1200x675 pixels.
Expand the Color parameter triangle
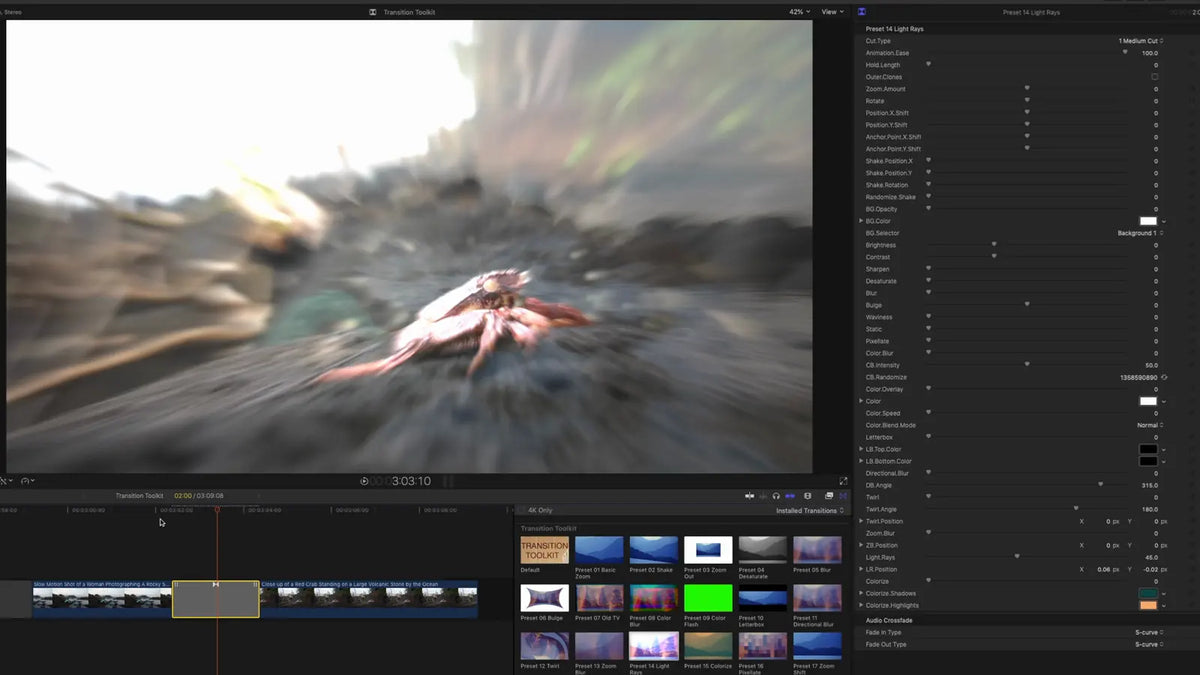pyautogui.click(x=861, y=401)
